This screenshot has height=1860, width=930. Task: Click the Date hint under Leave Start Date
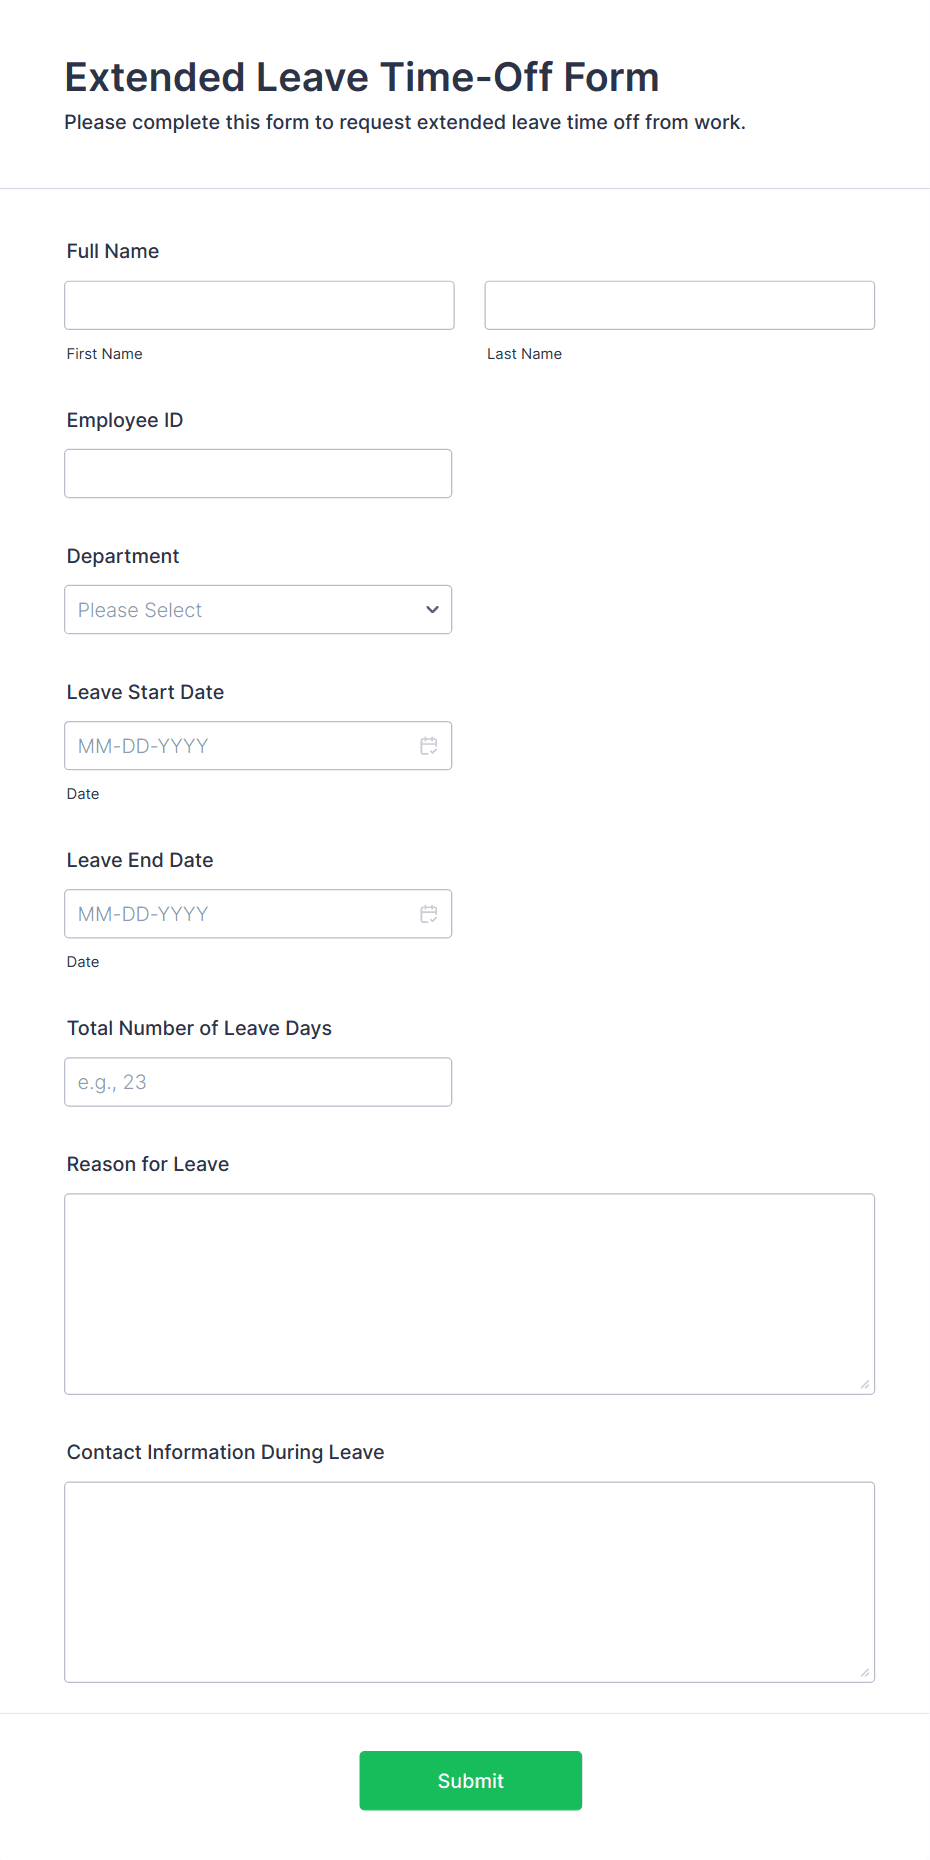(83, 793)
